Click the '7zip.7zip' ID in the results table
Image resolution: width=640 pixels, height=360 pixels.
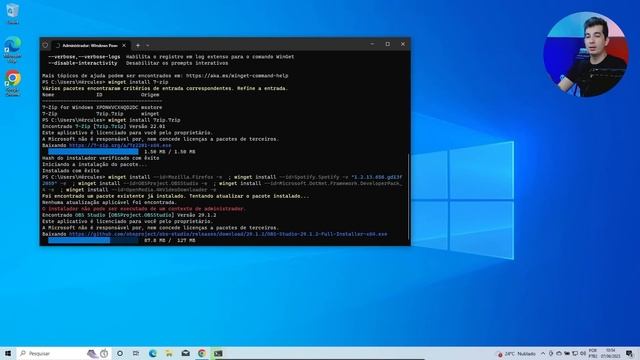(109, 114)
